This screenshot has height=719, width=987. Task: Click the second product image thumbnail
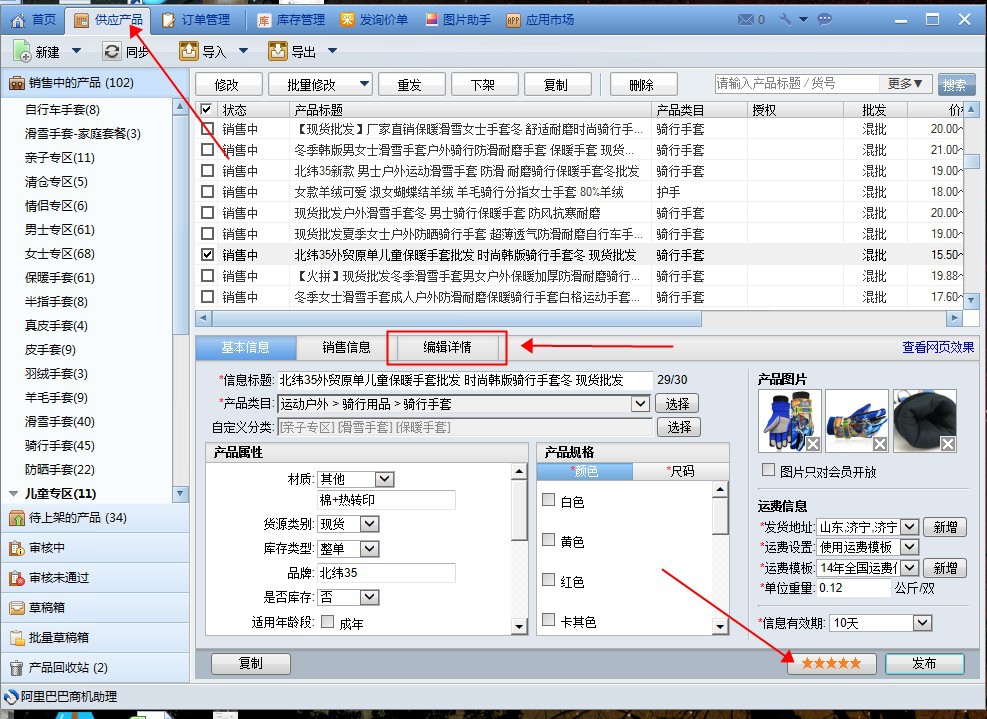(x=857, y=421)
